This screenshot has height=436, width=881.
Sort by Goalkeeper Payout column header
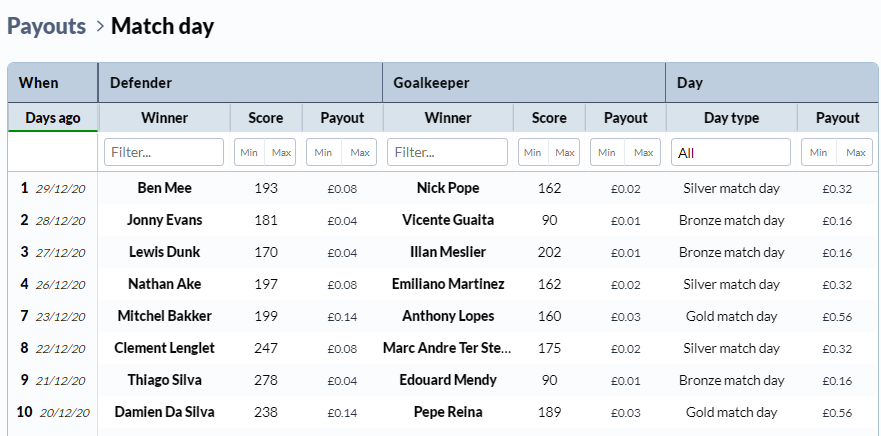click(x=625, y=117)
